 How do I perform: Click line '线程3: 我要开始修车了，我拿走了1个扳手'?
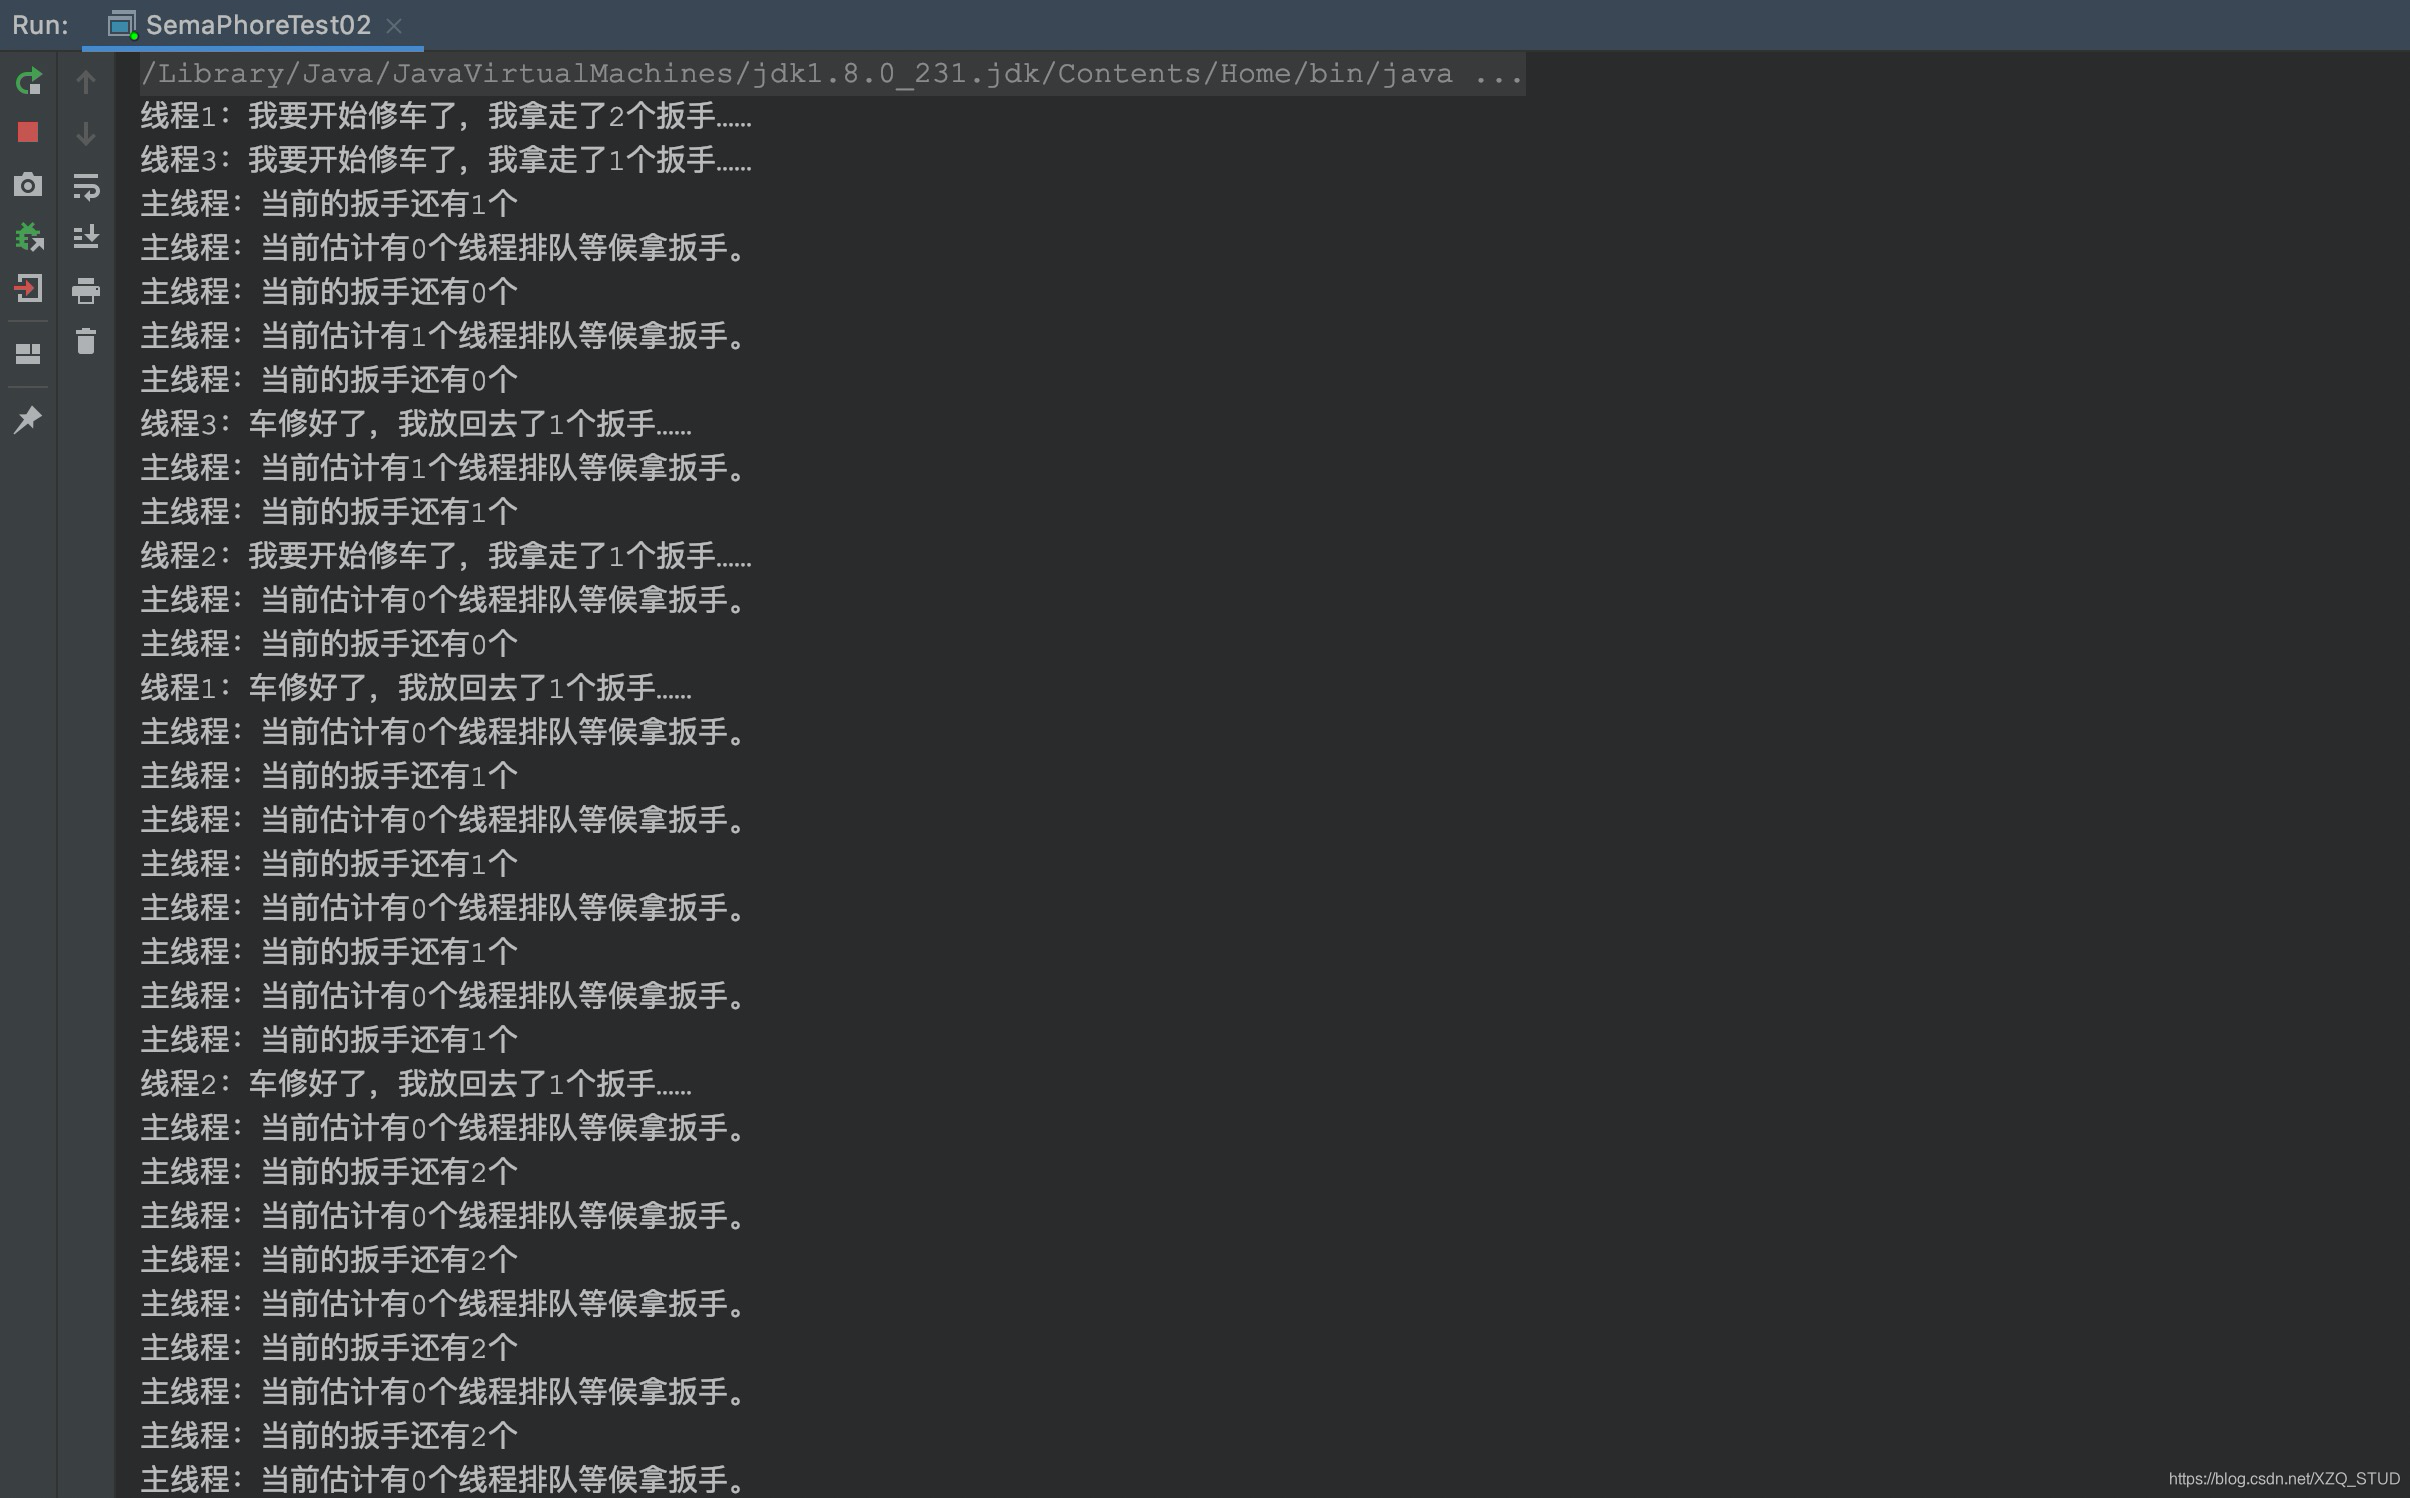point(446,161)
